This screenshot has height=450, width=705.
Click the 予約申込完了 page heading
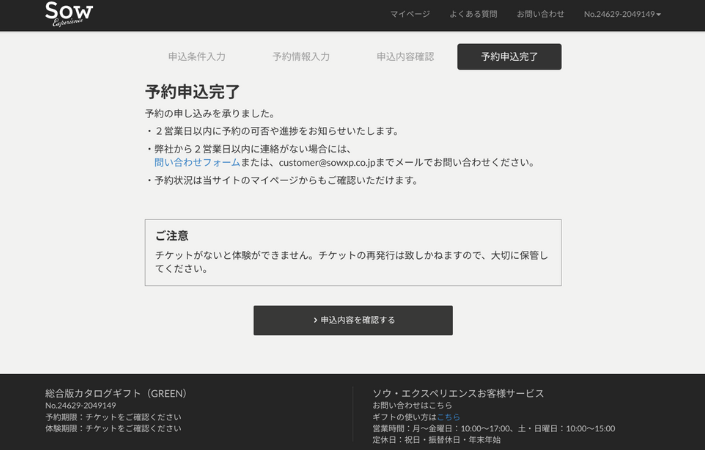192,92
